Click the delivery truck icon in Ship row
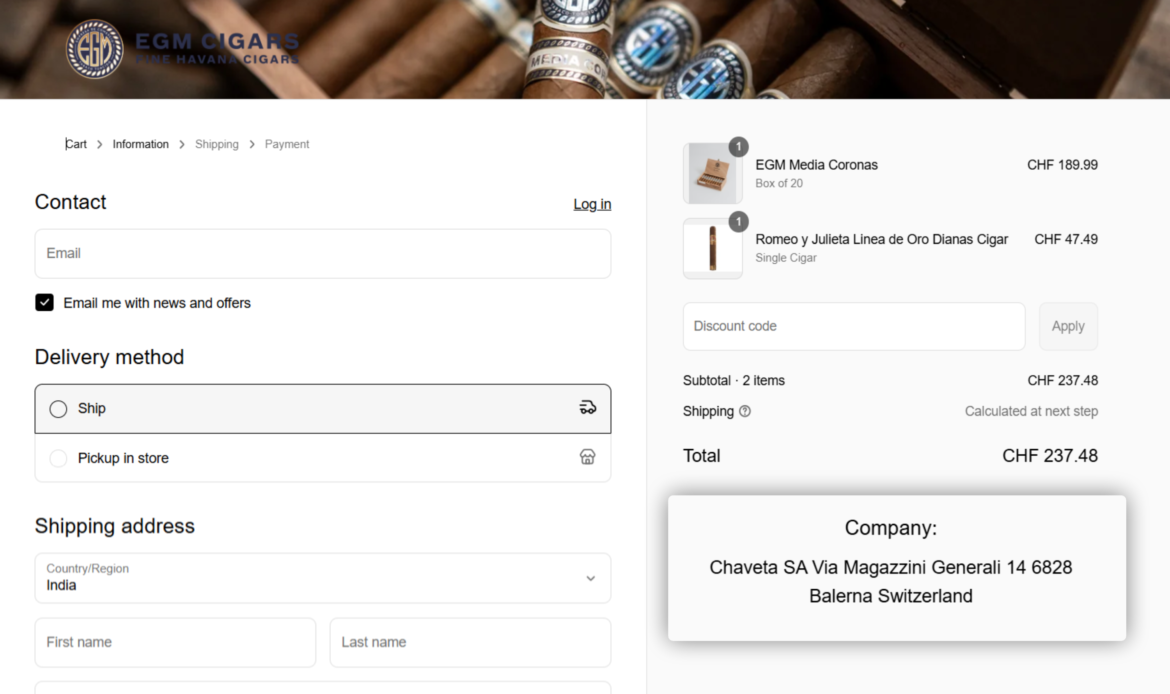 [x=588, y=407]
